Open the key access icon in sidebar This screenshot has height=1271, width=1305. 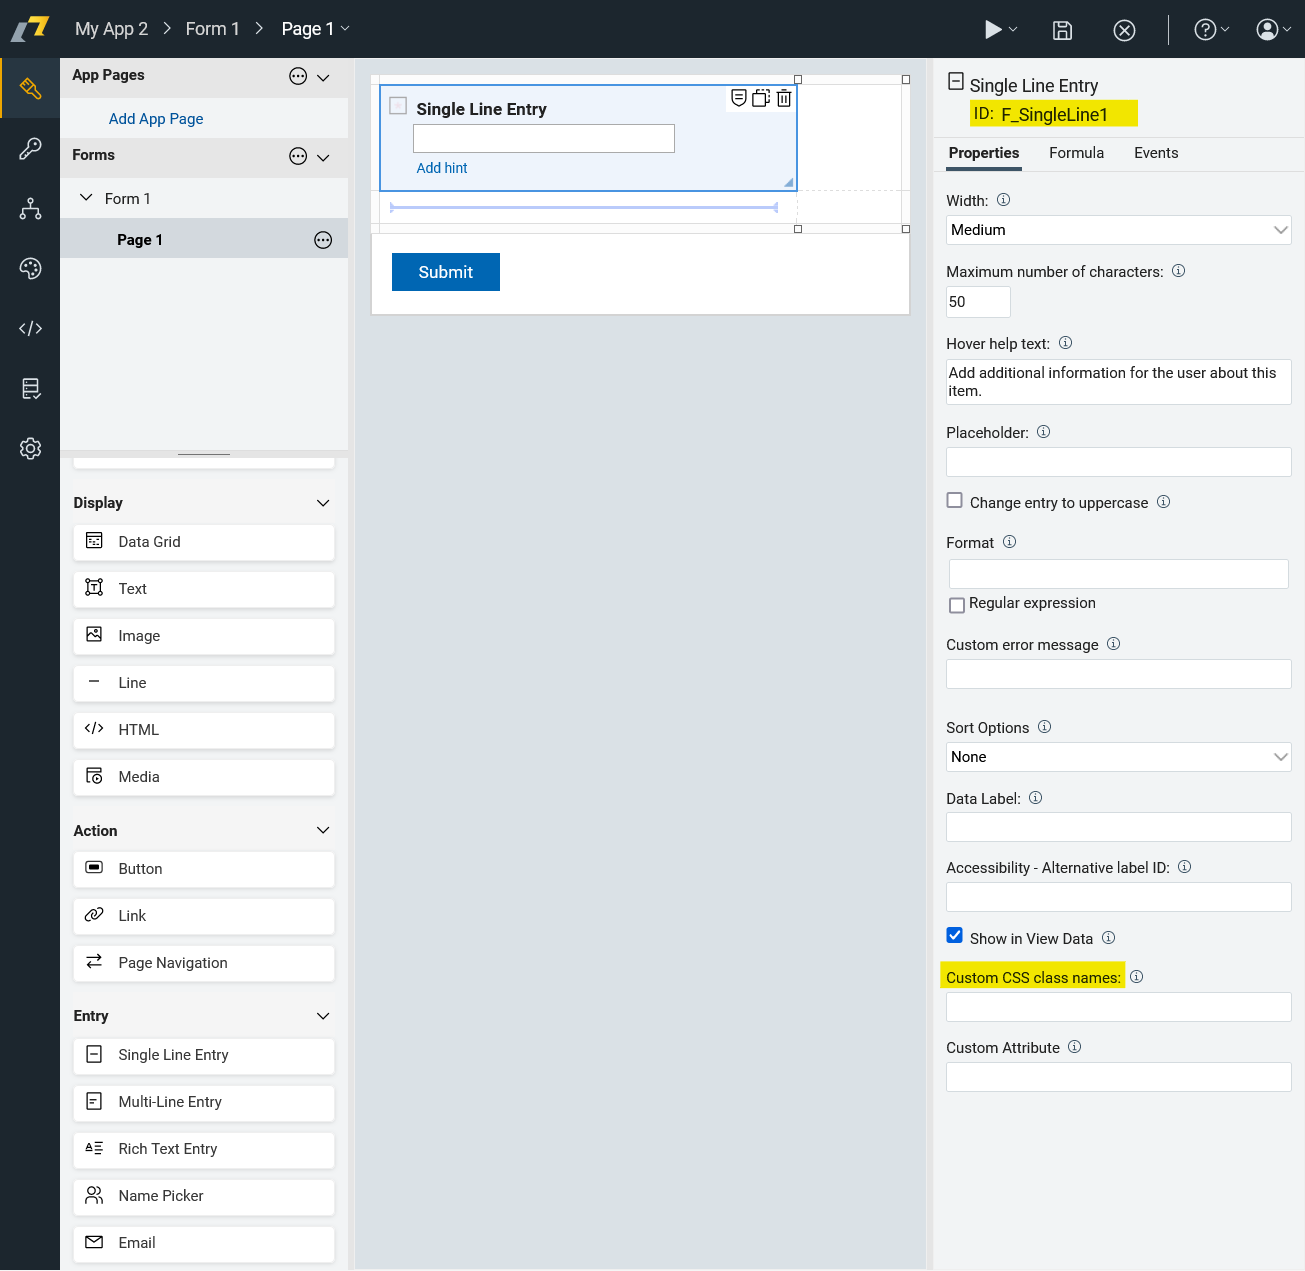tap(30, 149)
